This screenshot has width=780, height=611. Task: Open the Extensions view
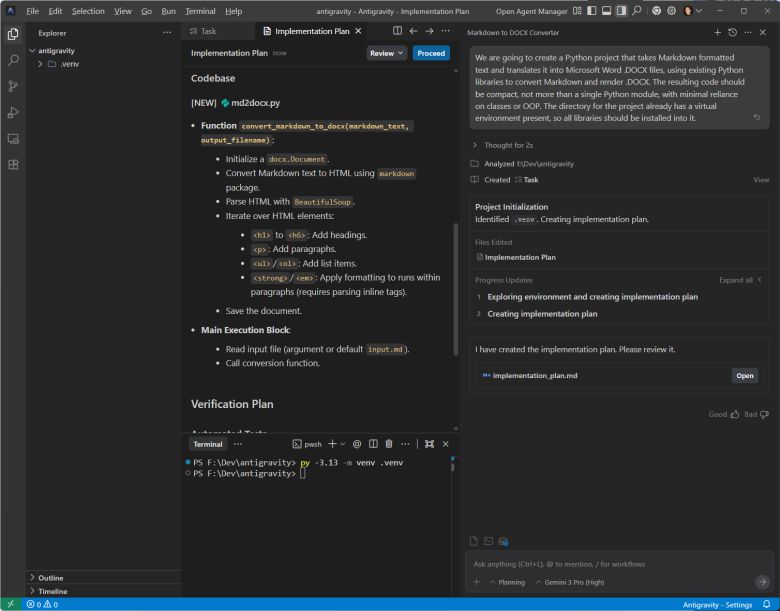point(13,164)
